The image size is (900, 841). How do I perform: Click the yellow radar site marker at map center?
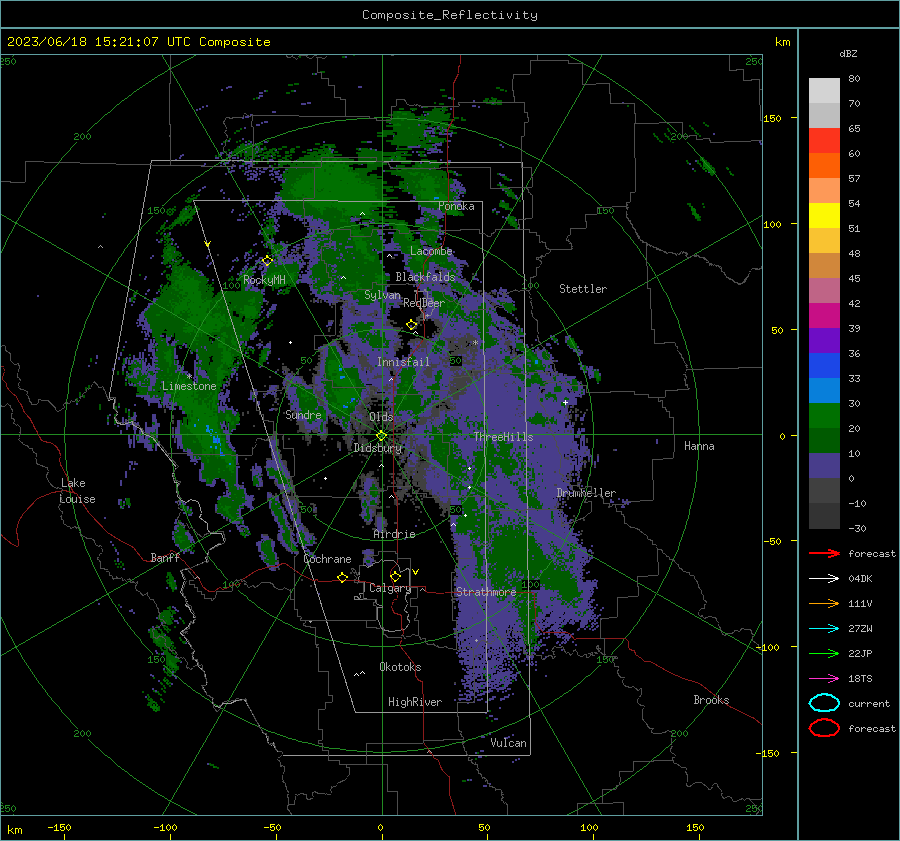(x=382, y=435)
